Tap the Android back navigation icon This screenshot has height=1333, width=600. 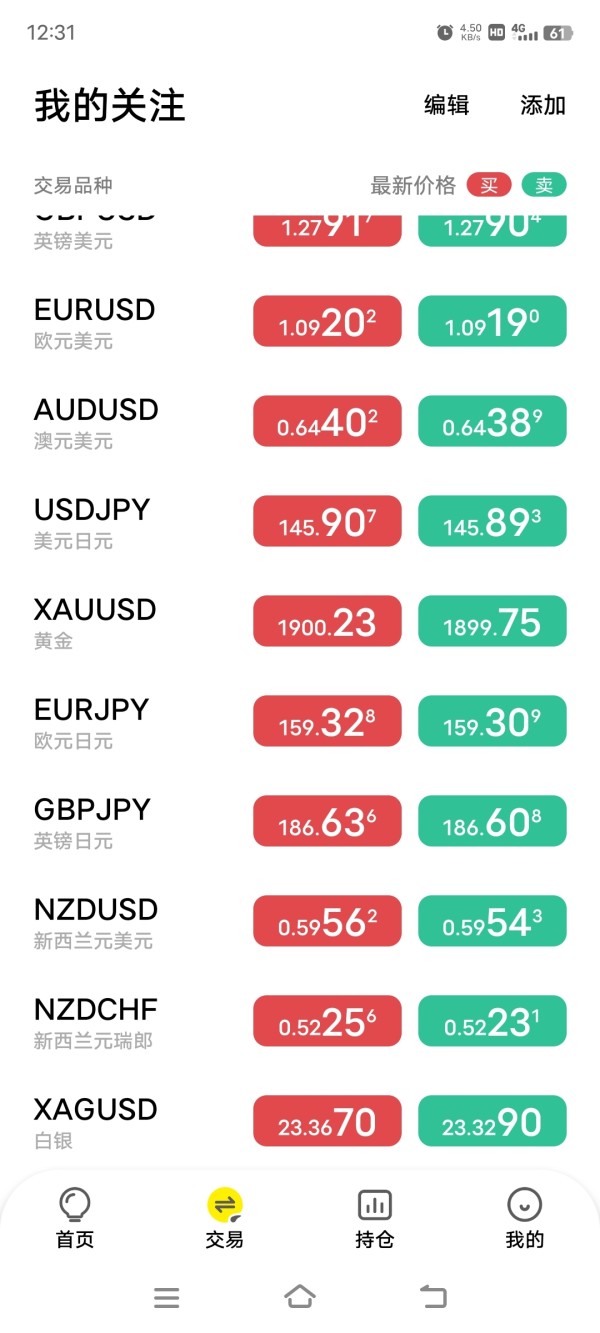pyautogui.click(x=433, y=1297)
